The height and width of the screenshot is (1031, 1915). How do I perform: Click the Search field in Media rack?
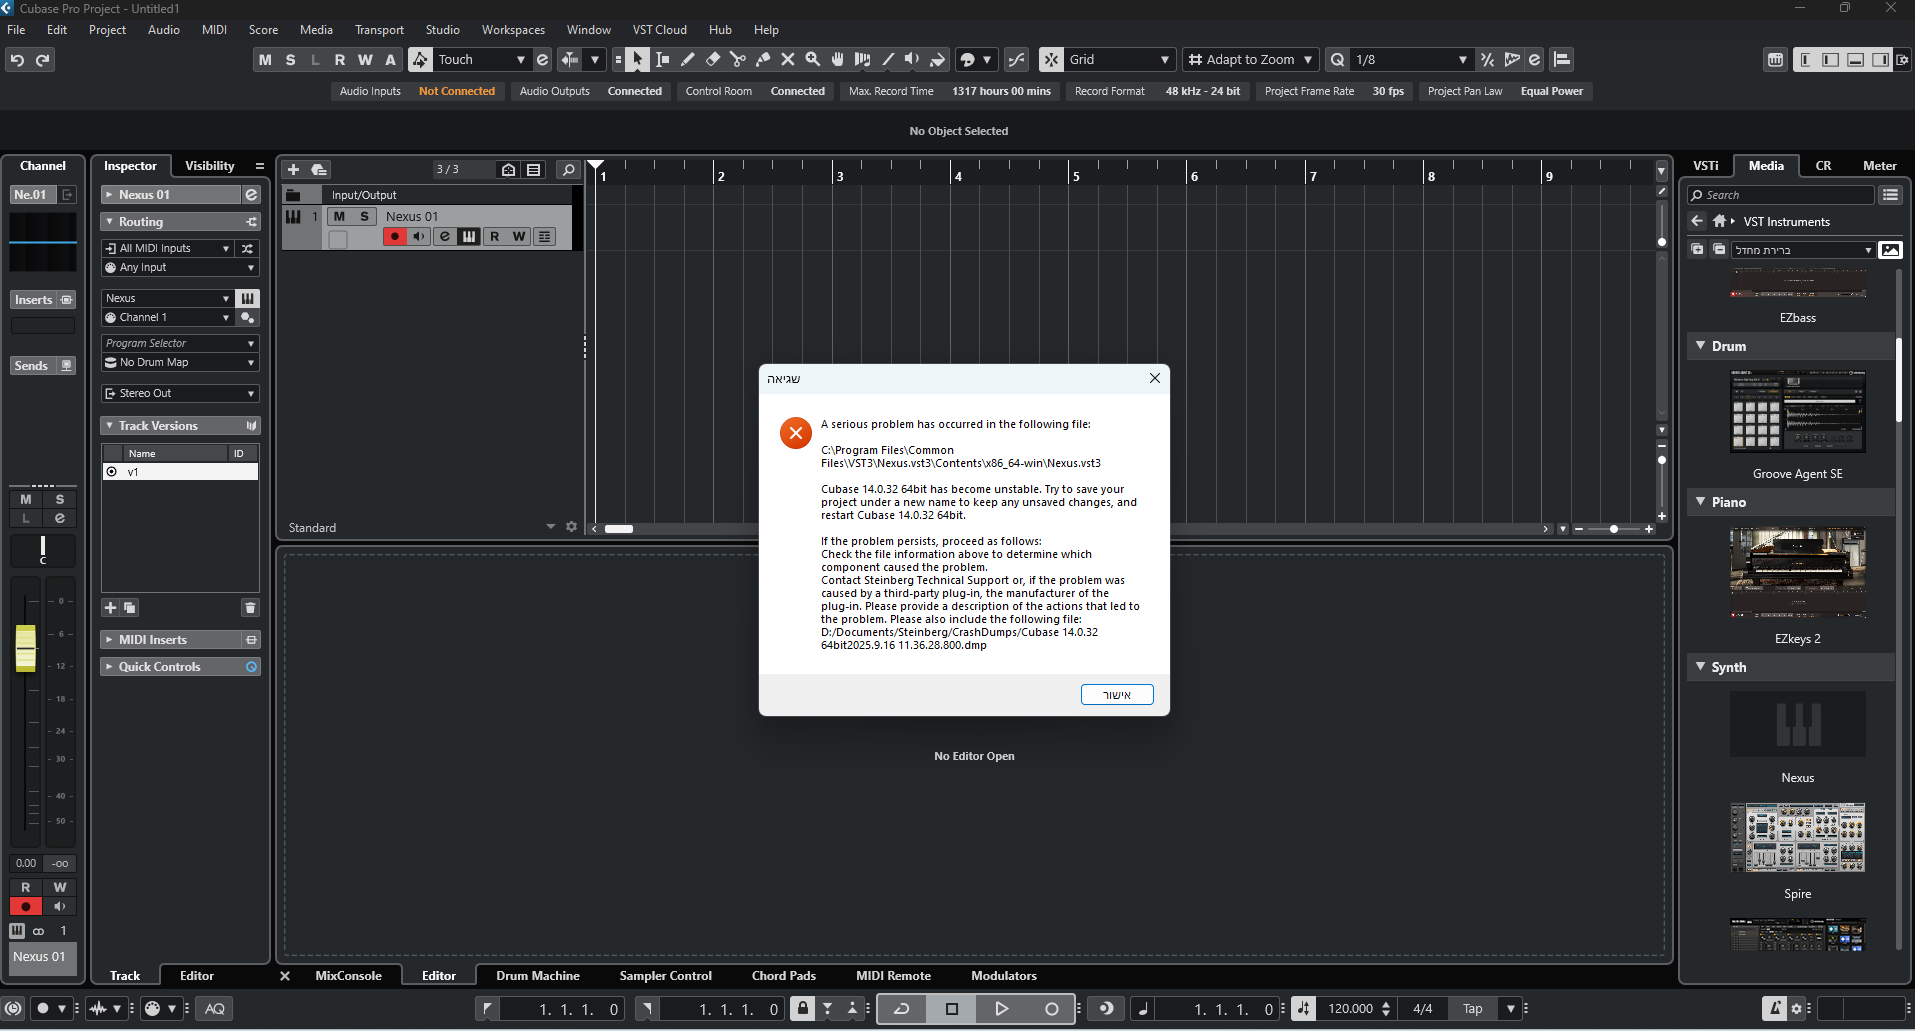point(1780,195)
